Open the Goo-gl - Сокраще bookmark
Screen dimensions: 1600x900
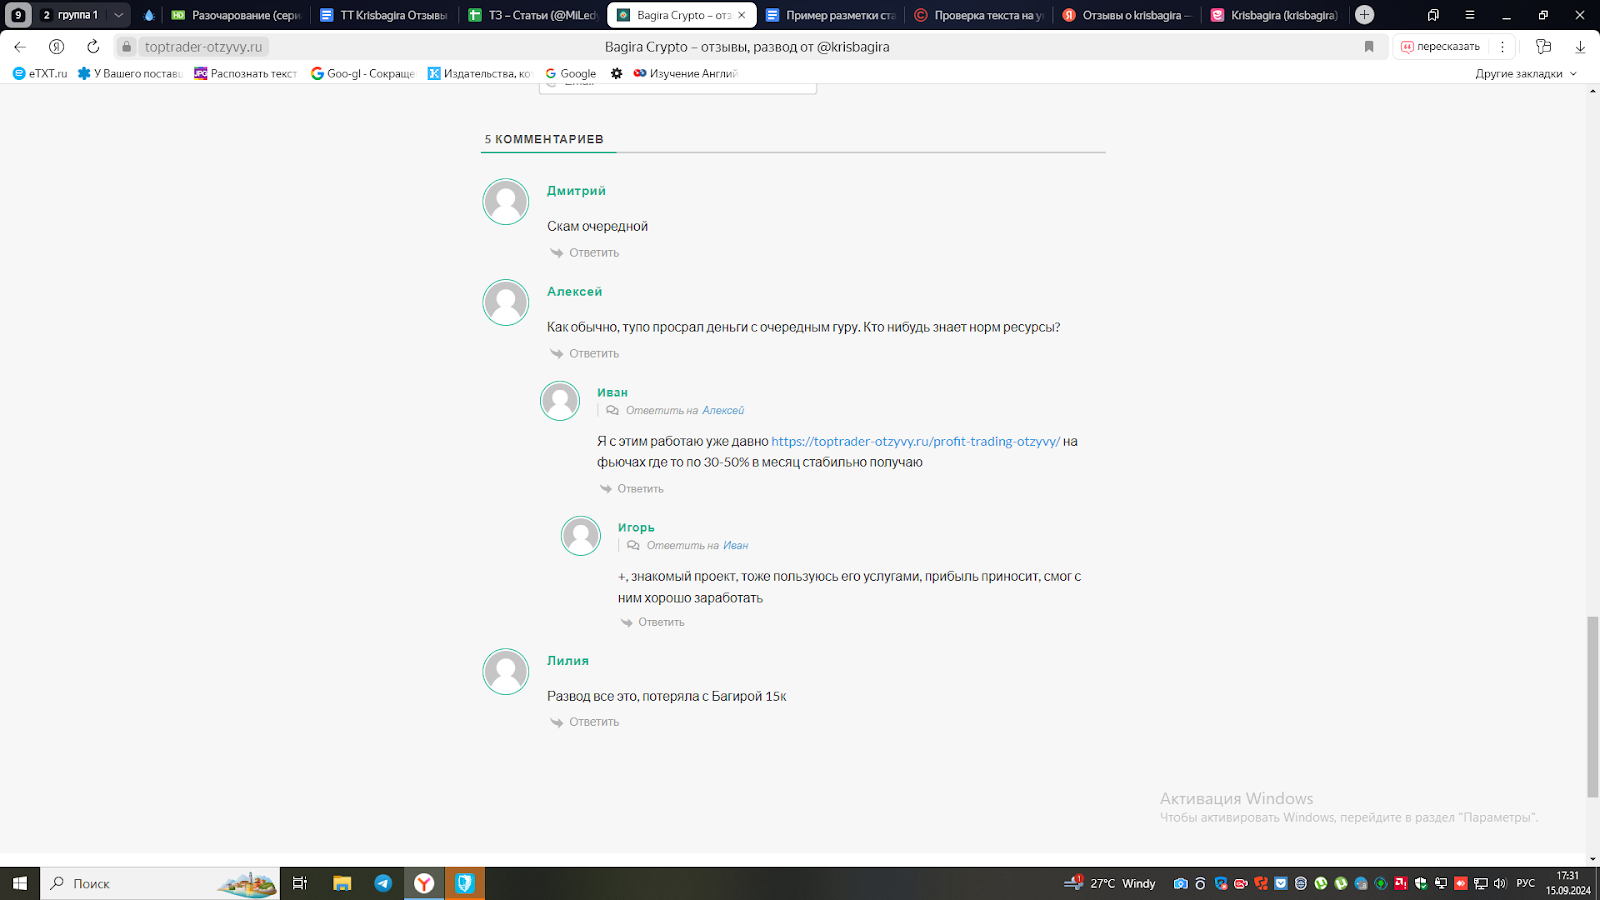pyautogui.click(x=362, y=73)
